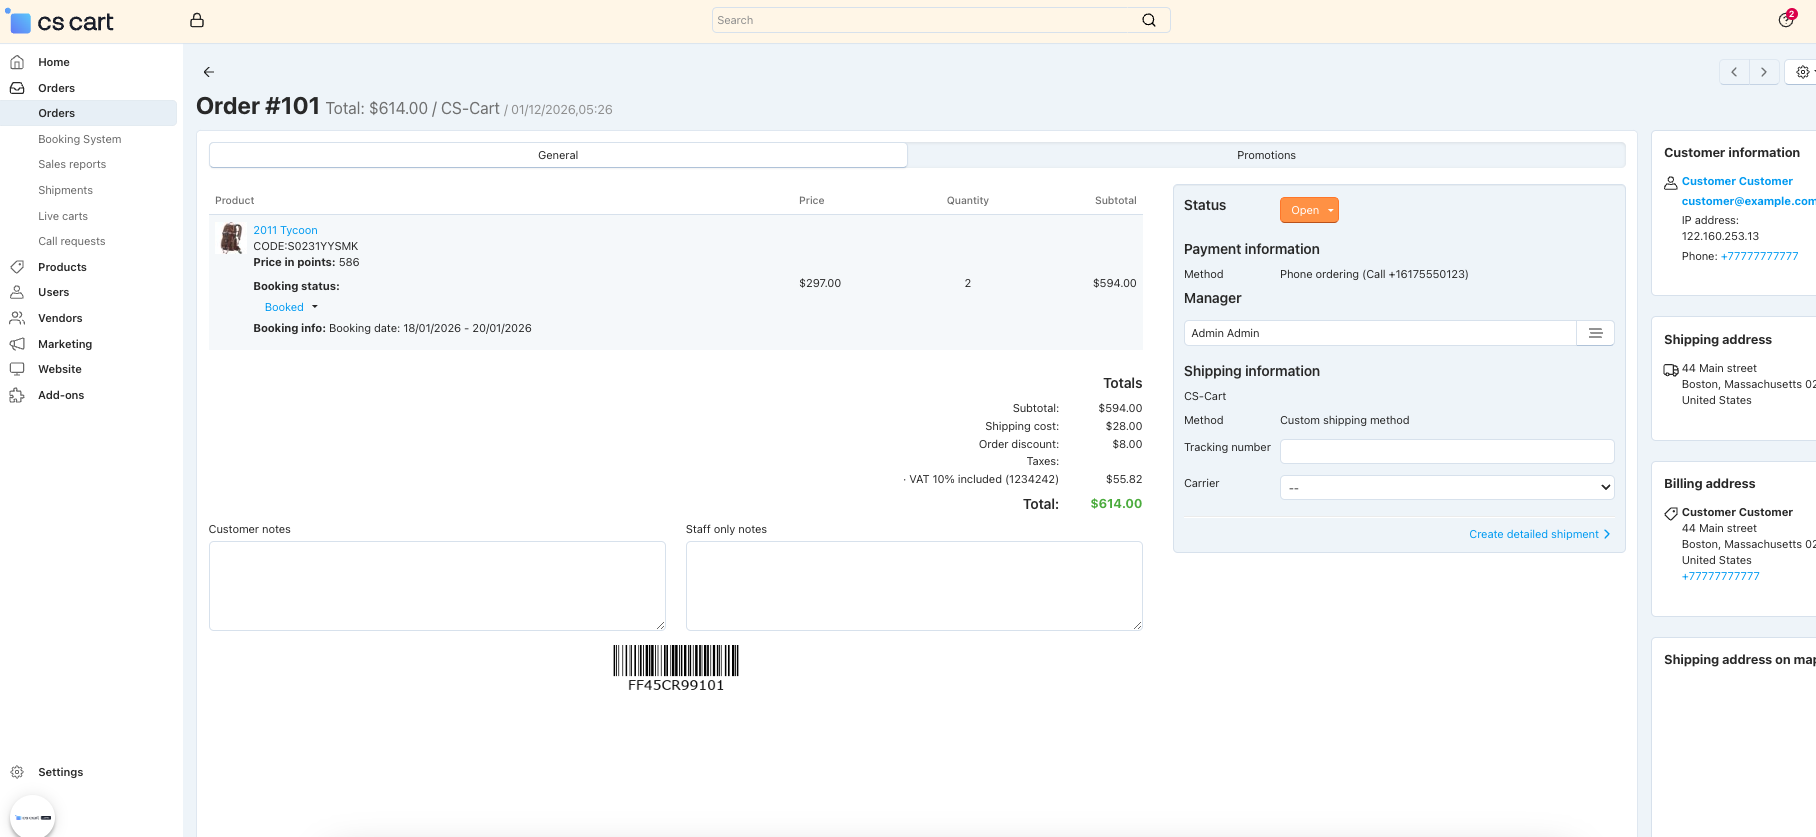Click the manager list picker icon
Viewport: 1816px width, 837px height.
tap(1595, 333)
